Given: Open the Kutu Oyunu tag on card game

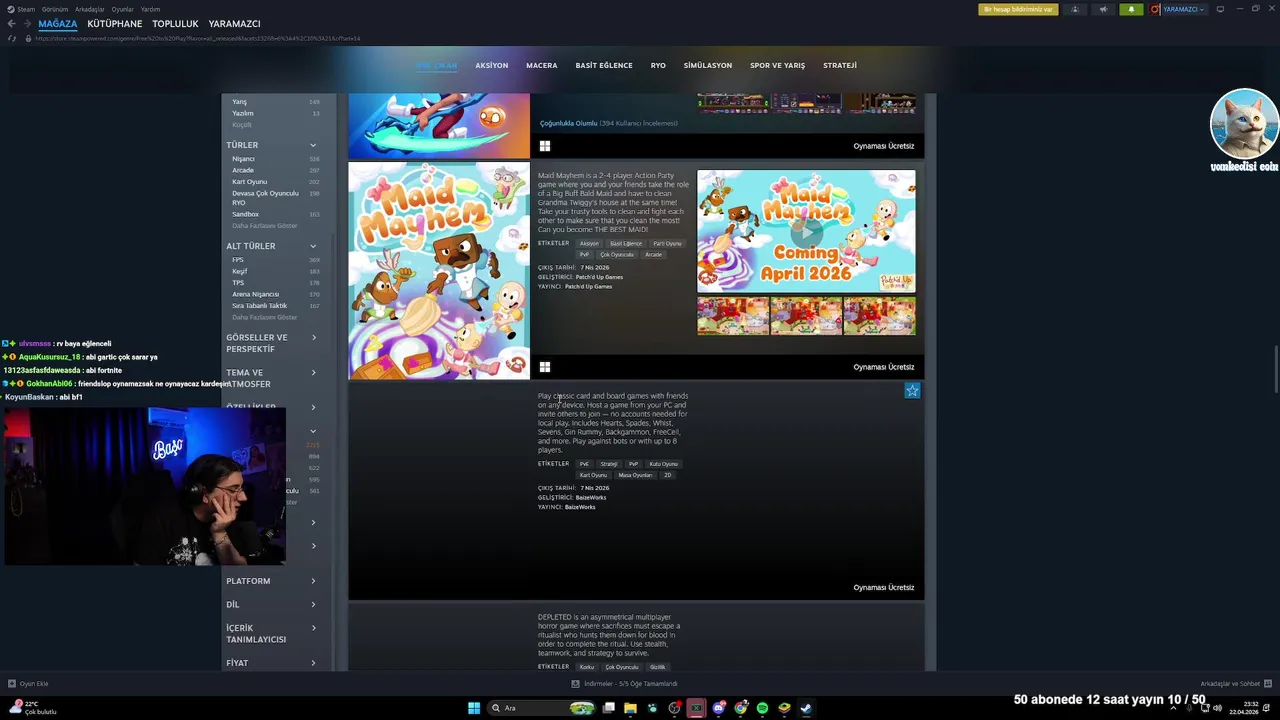Looking at the screenshot, I should [x=663, y=464].
